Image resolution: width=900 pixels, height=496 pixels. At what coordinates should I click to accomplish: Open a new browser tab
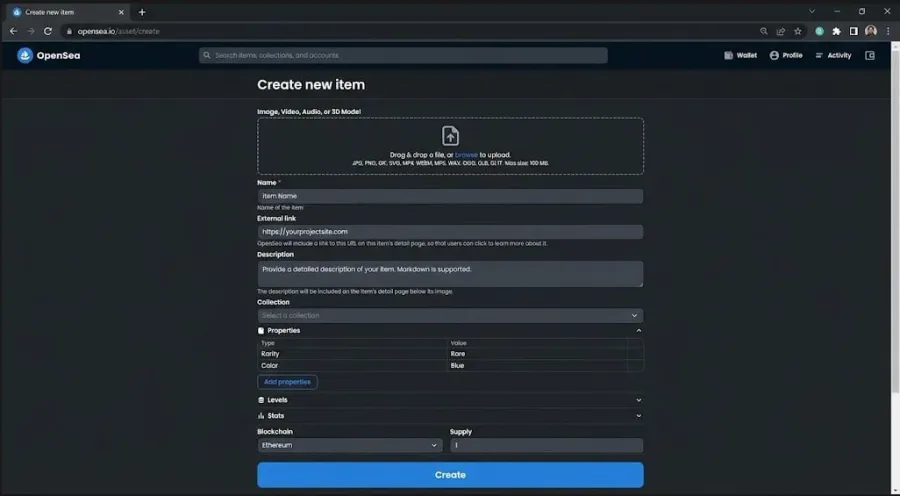tap(142, 12)
